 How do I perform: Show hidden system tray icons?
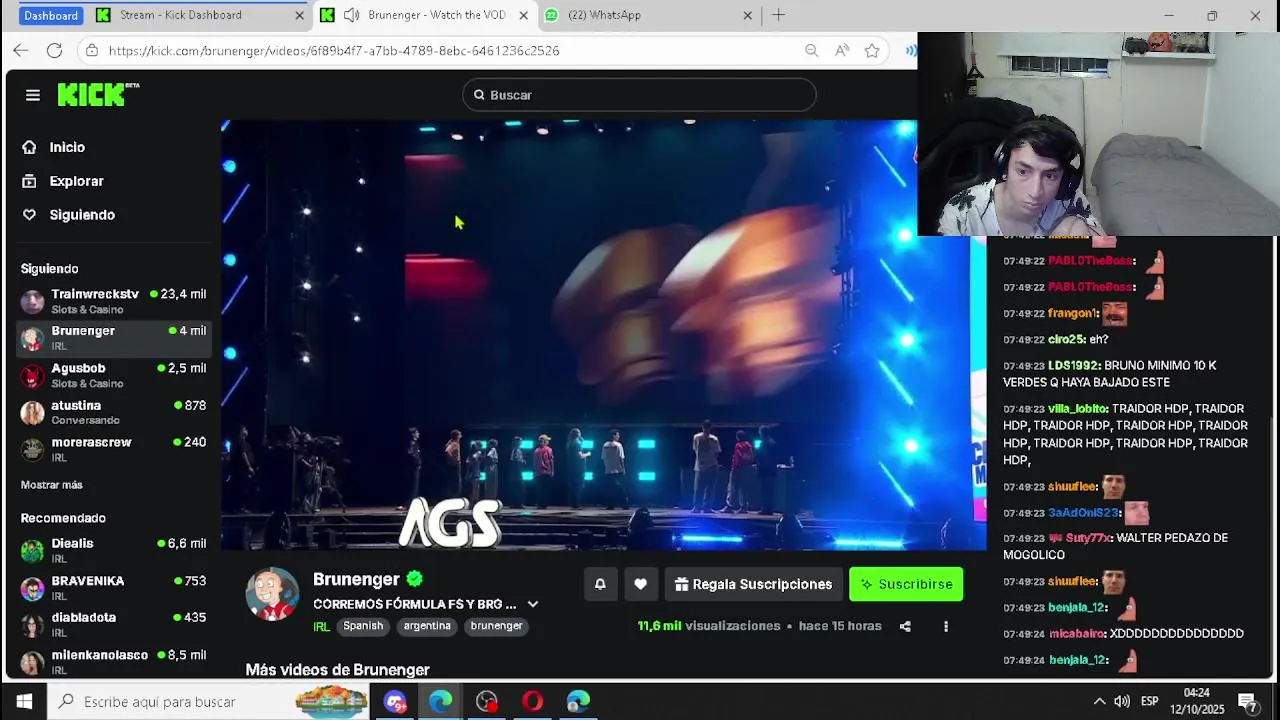coord(1099,701)
